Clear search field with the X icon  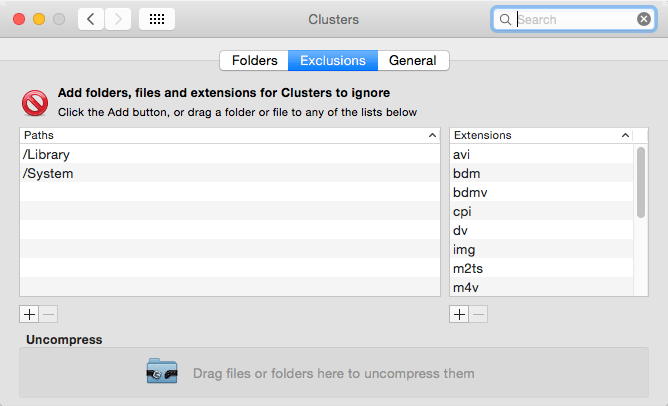(x=644, y=19)
